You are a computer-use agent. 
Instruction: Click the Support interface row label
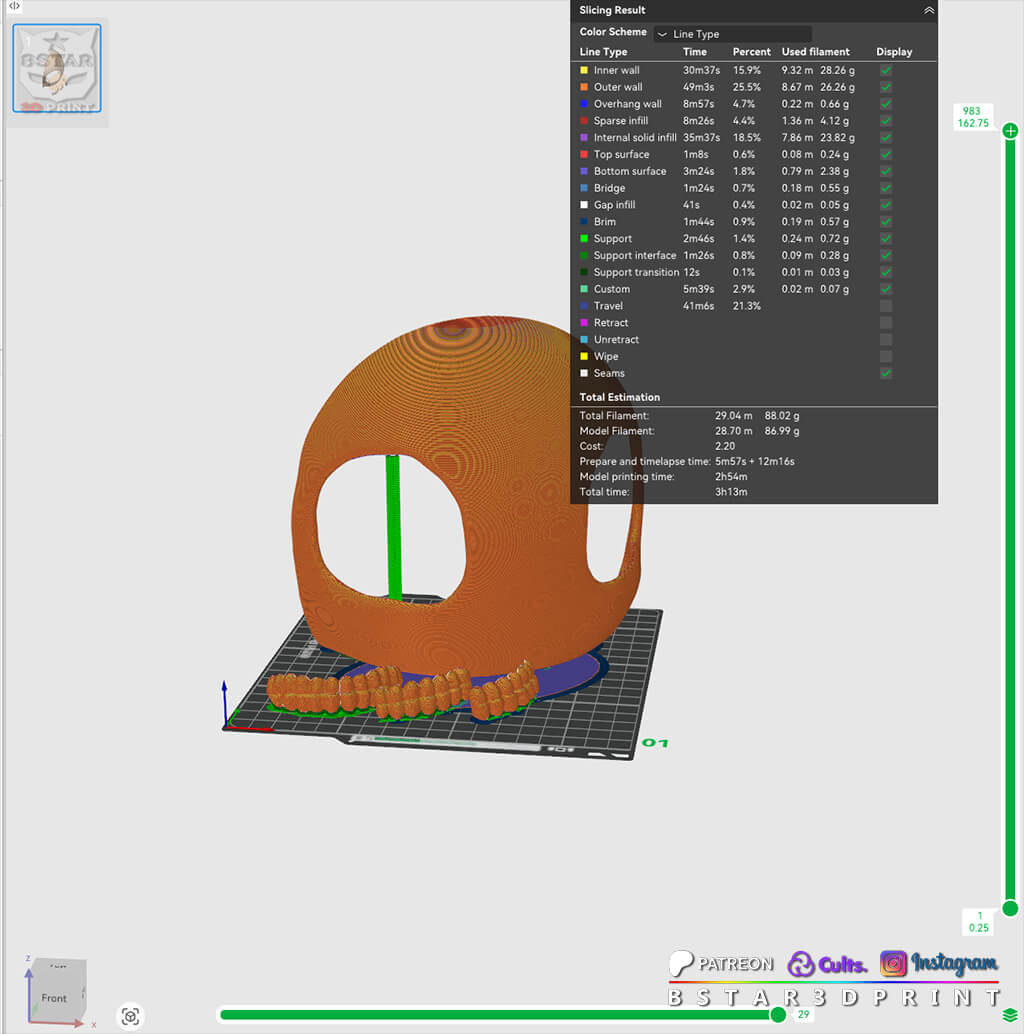point(635,255)
